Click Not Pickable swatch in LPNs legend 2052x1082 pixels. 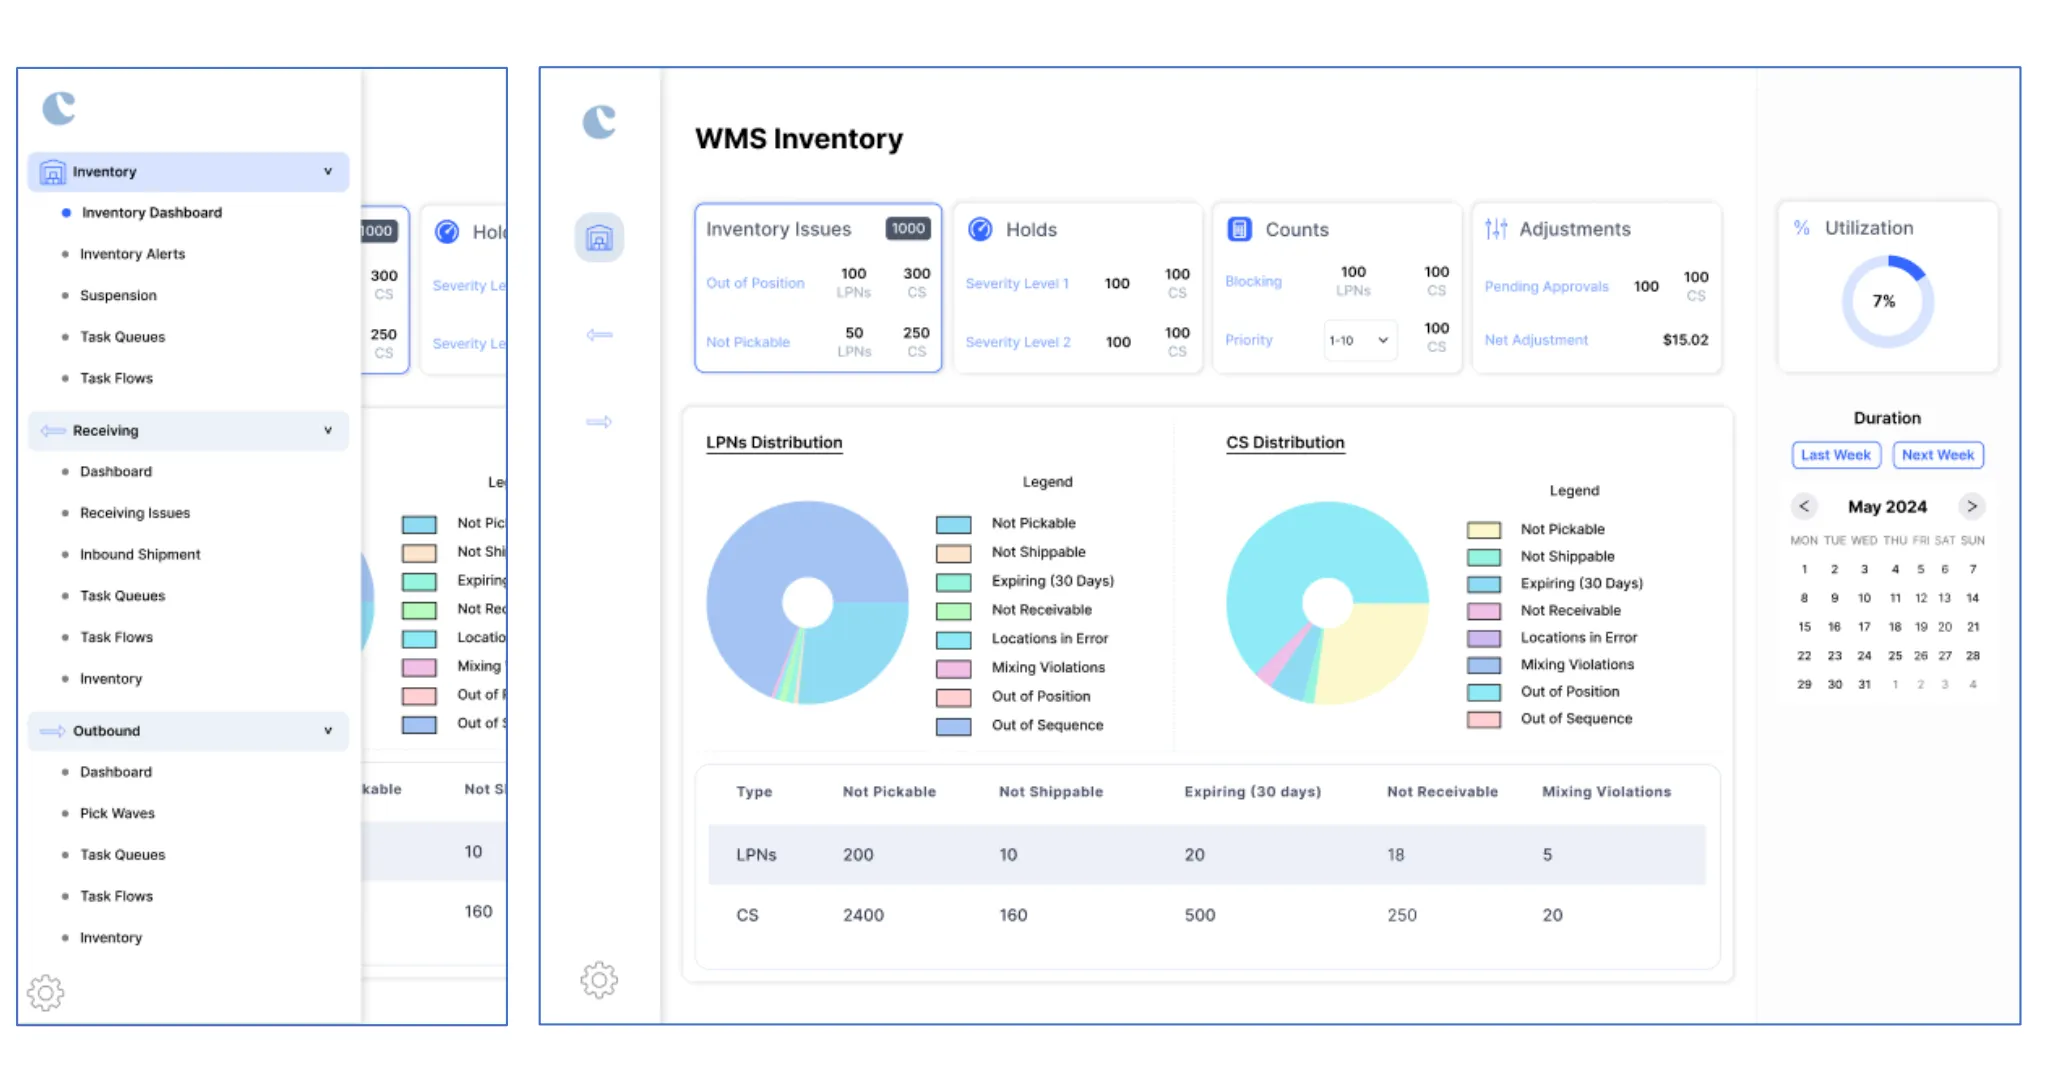click(953, 524)
